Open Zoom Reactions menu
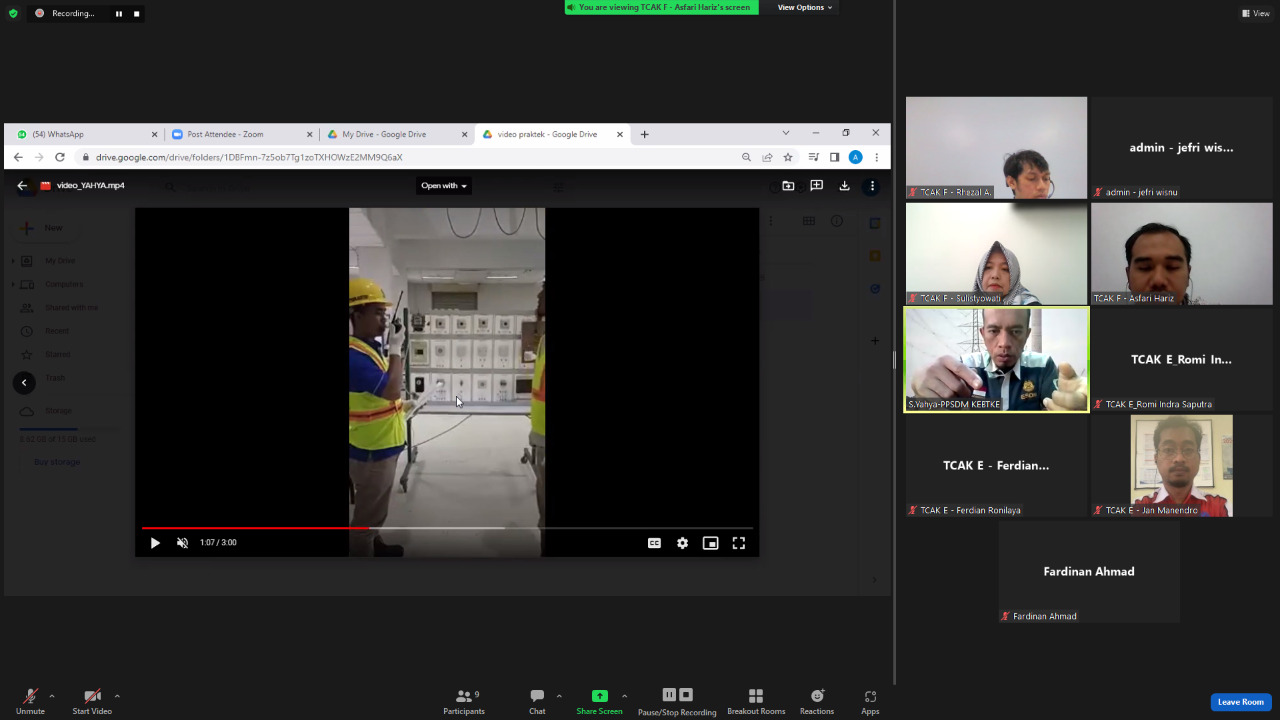The height and width of the screenshot is (720, 1280). point(817,701)
